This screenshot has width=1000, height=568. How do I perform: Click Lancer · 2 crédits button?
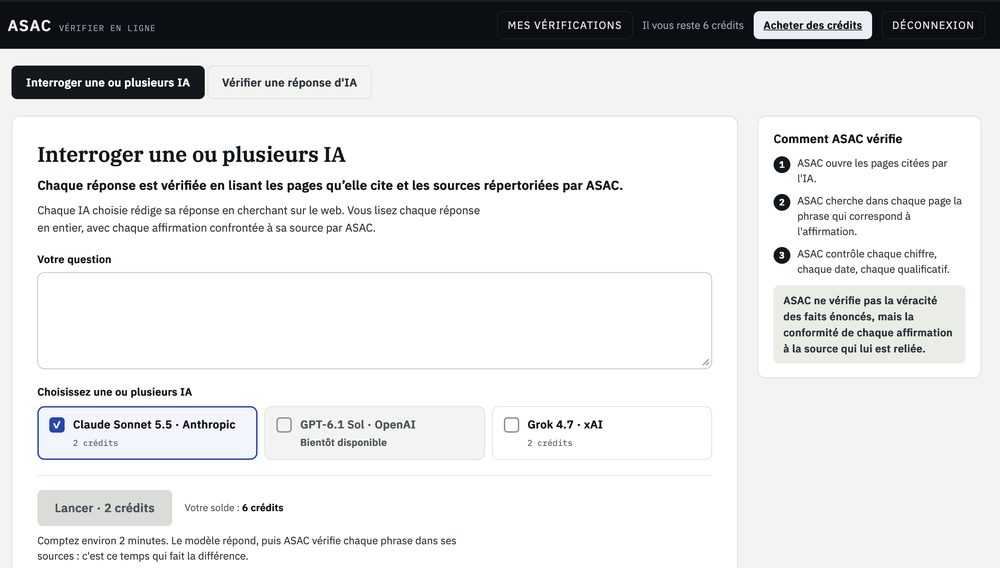[x=105, y=508]
